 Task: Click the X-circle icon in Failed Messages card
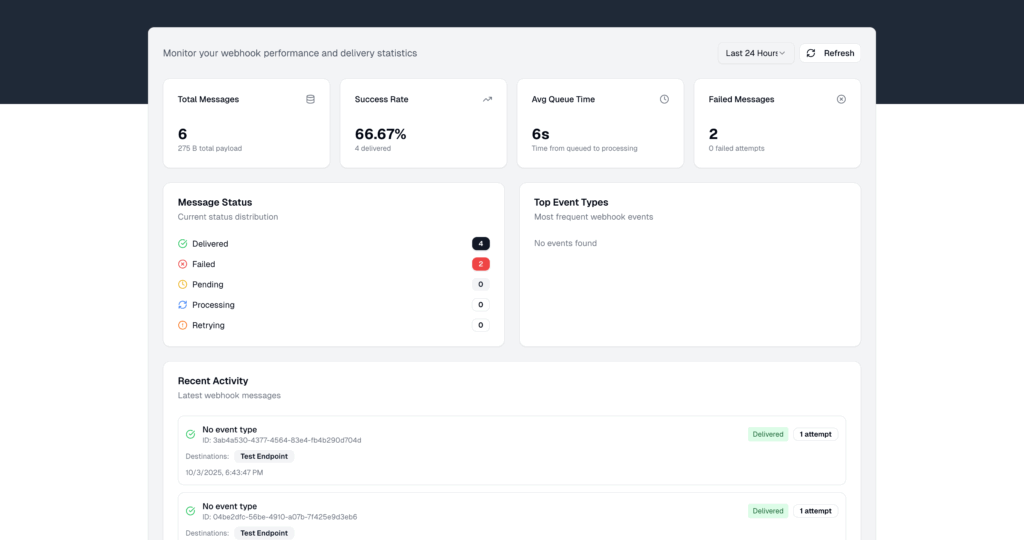[841, 99]
